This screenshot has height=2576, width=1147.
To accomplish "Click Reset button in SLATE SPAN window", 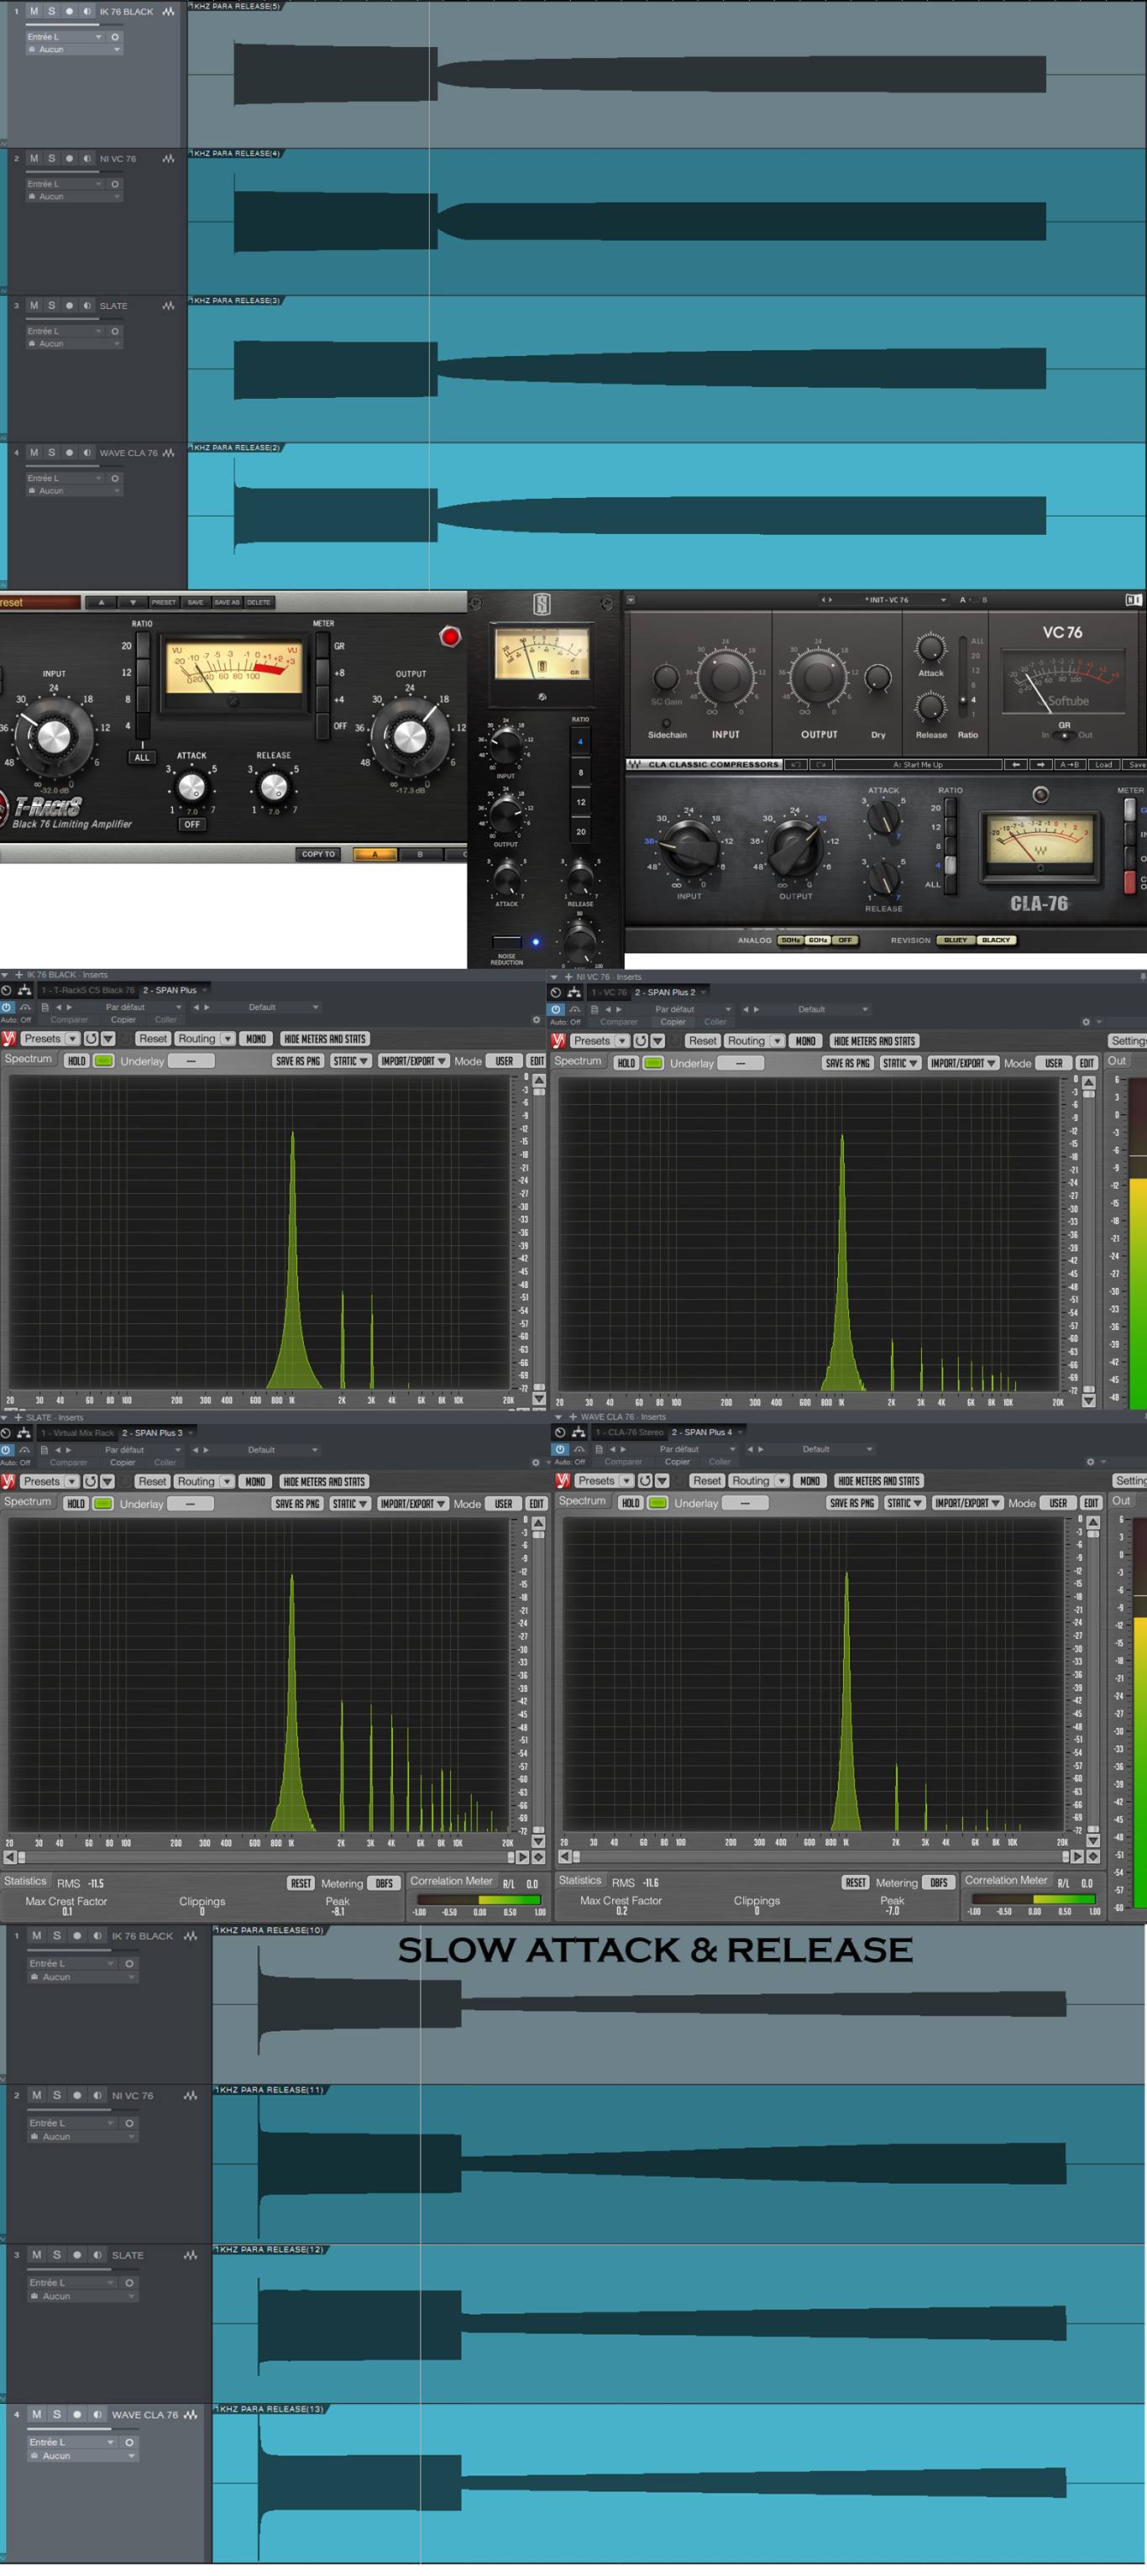I will click(152, 1481).
